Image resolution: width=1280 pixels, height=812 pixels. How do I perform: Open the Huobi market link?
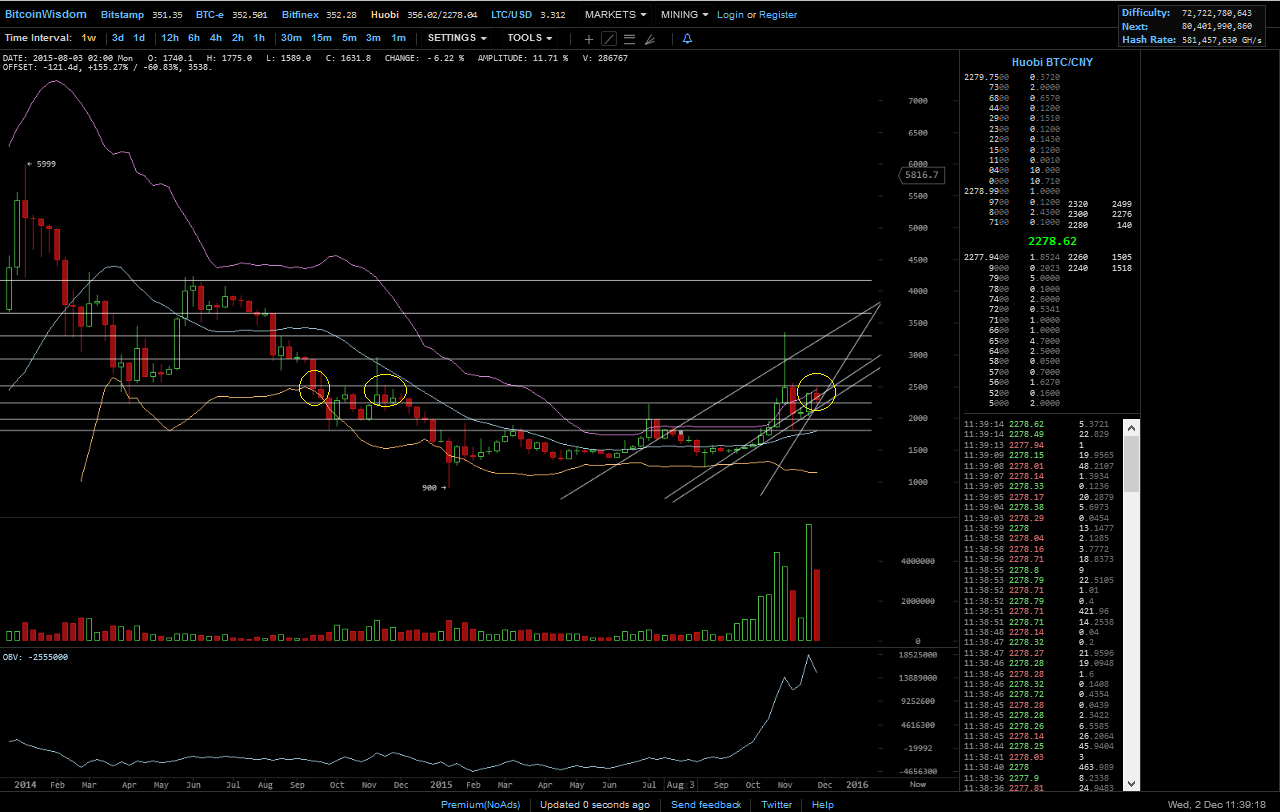coord(422,15)
